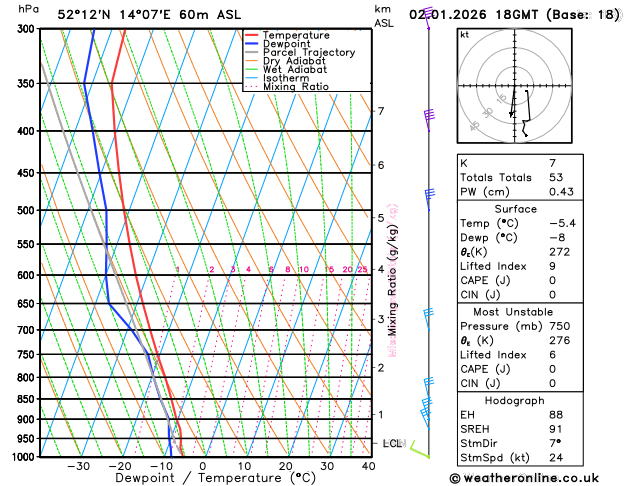Click the StmSpd (kt) value 24
The height and width of the screenshot is (486, 629).
(556, 458)
